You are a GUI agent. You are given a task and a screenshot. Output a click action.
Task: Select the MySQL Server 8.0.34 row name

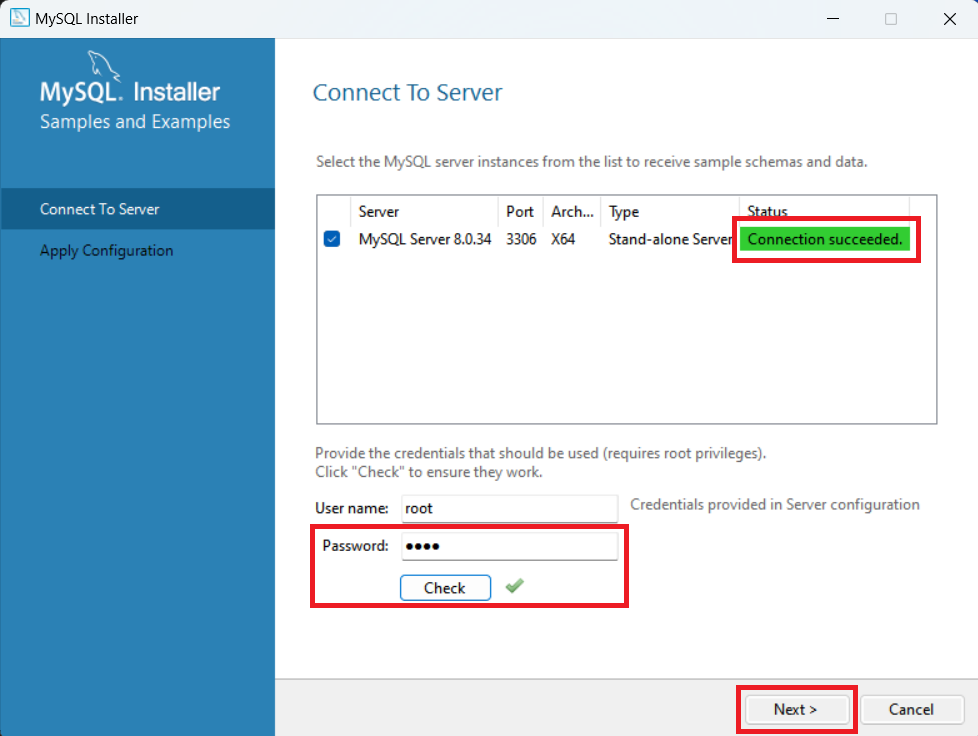425,240
